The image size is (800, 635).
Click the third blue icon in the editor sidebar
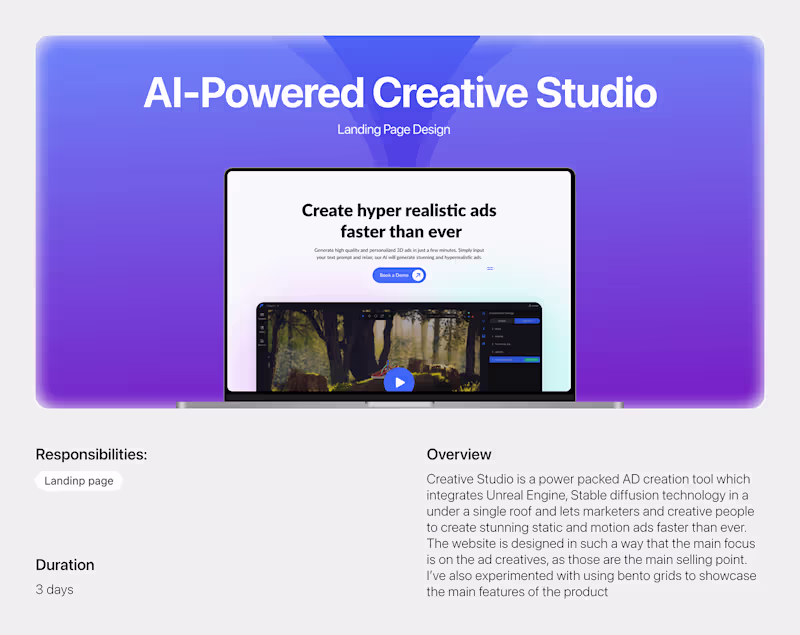(x=484, y=329)
